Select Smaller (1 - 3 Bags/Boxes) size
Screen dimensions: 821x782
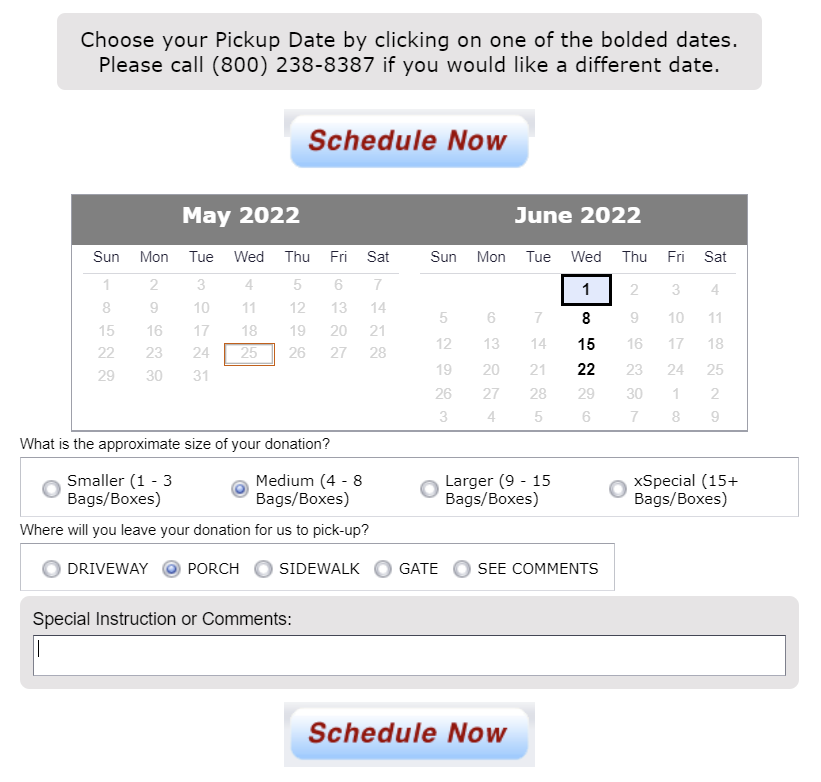pyautogui.click(x=51, y=488)
